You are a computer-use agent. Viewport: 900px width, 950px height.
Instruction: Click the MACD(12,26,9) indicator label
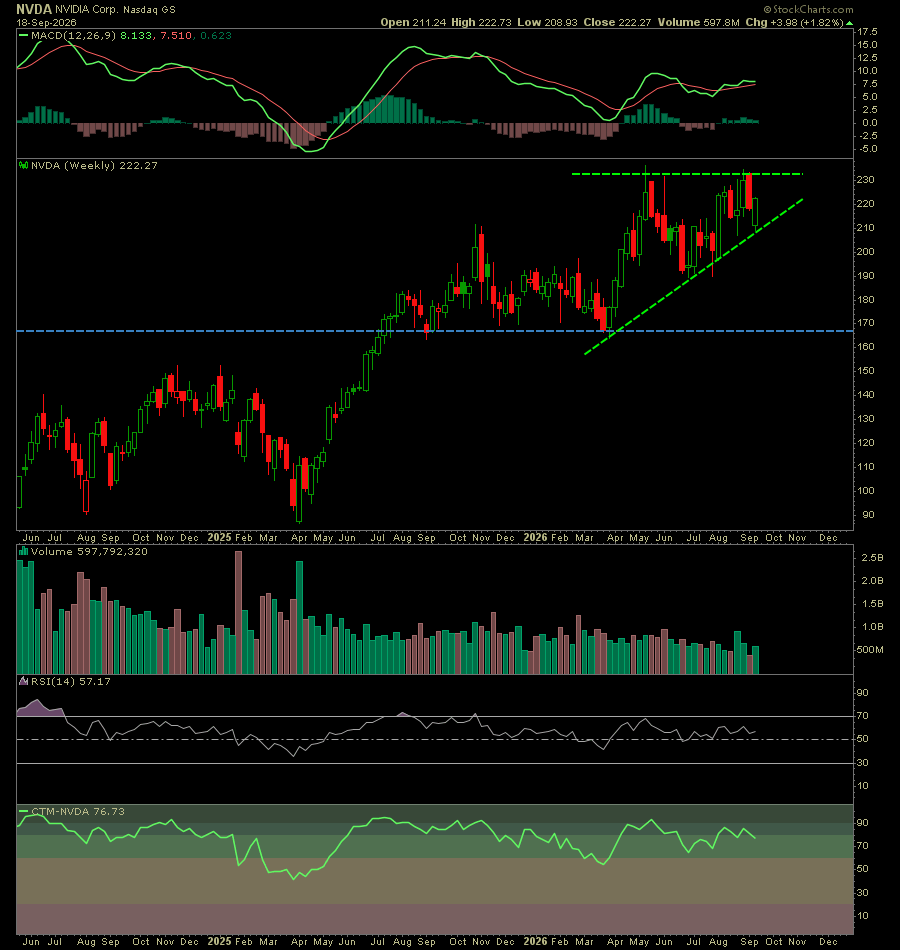[x=73, y=36]
